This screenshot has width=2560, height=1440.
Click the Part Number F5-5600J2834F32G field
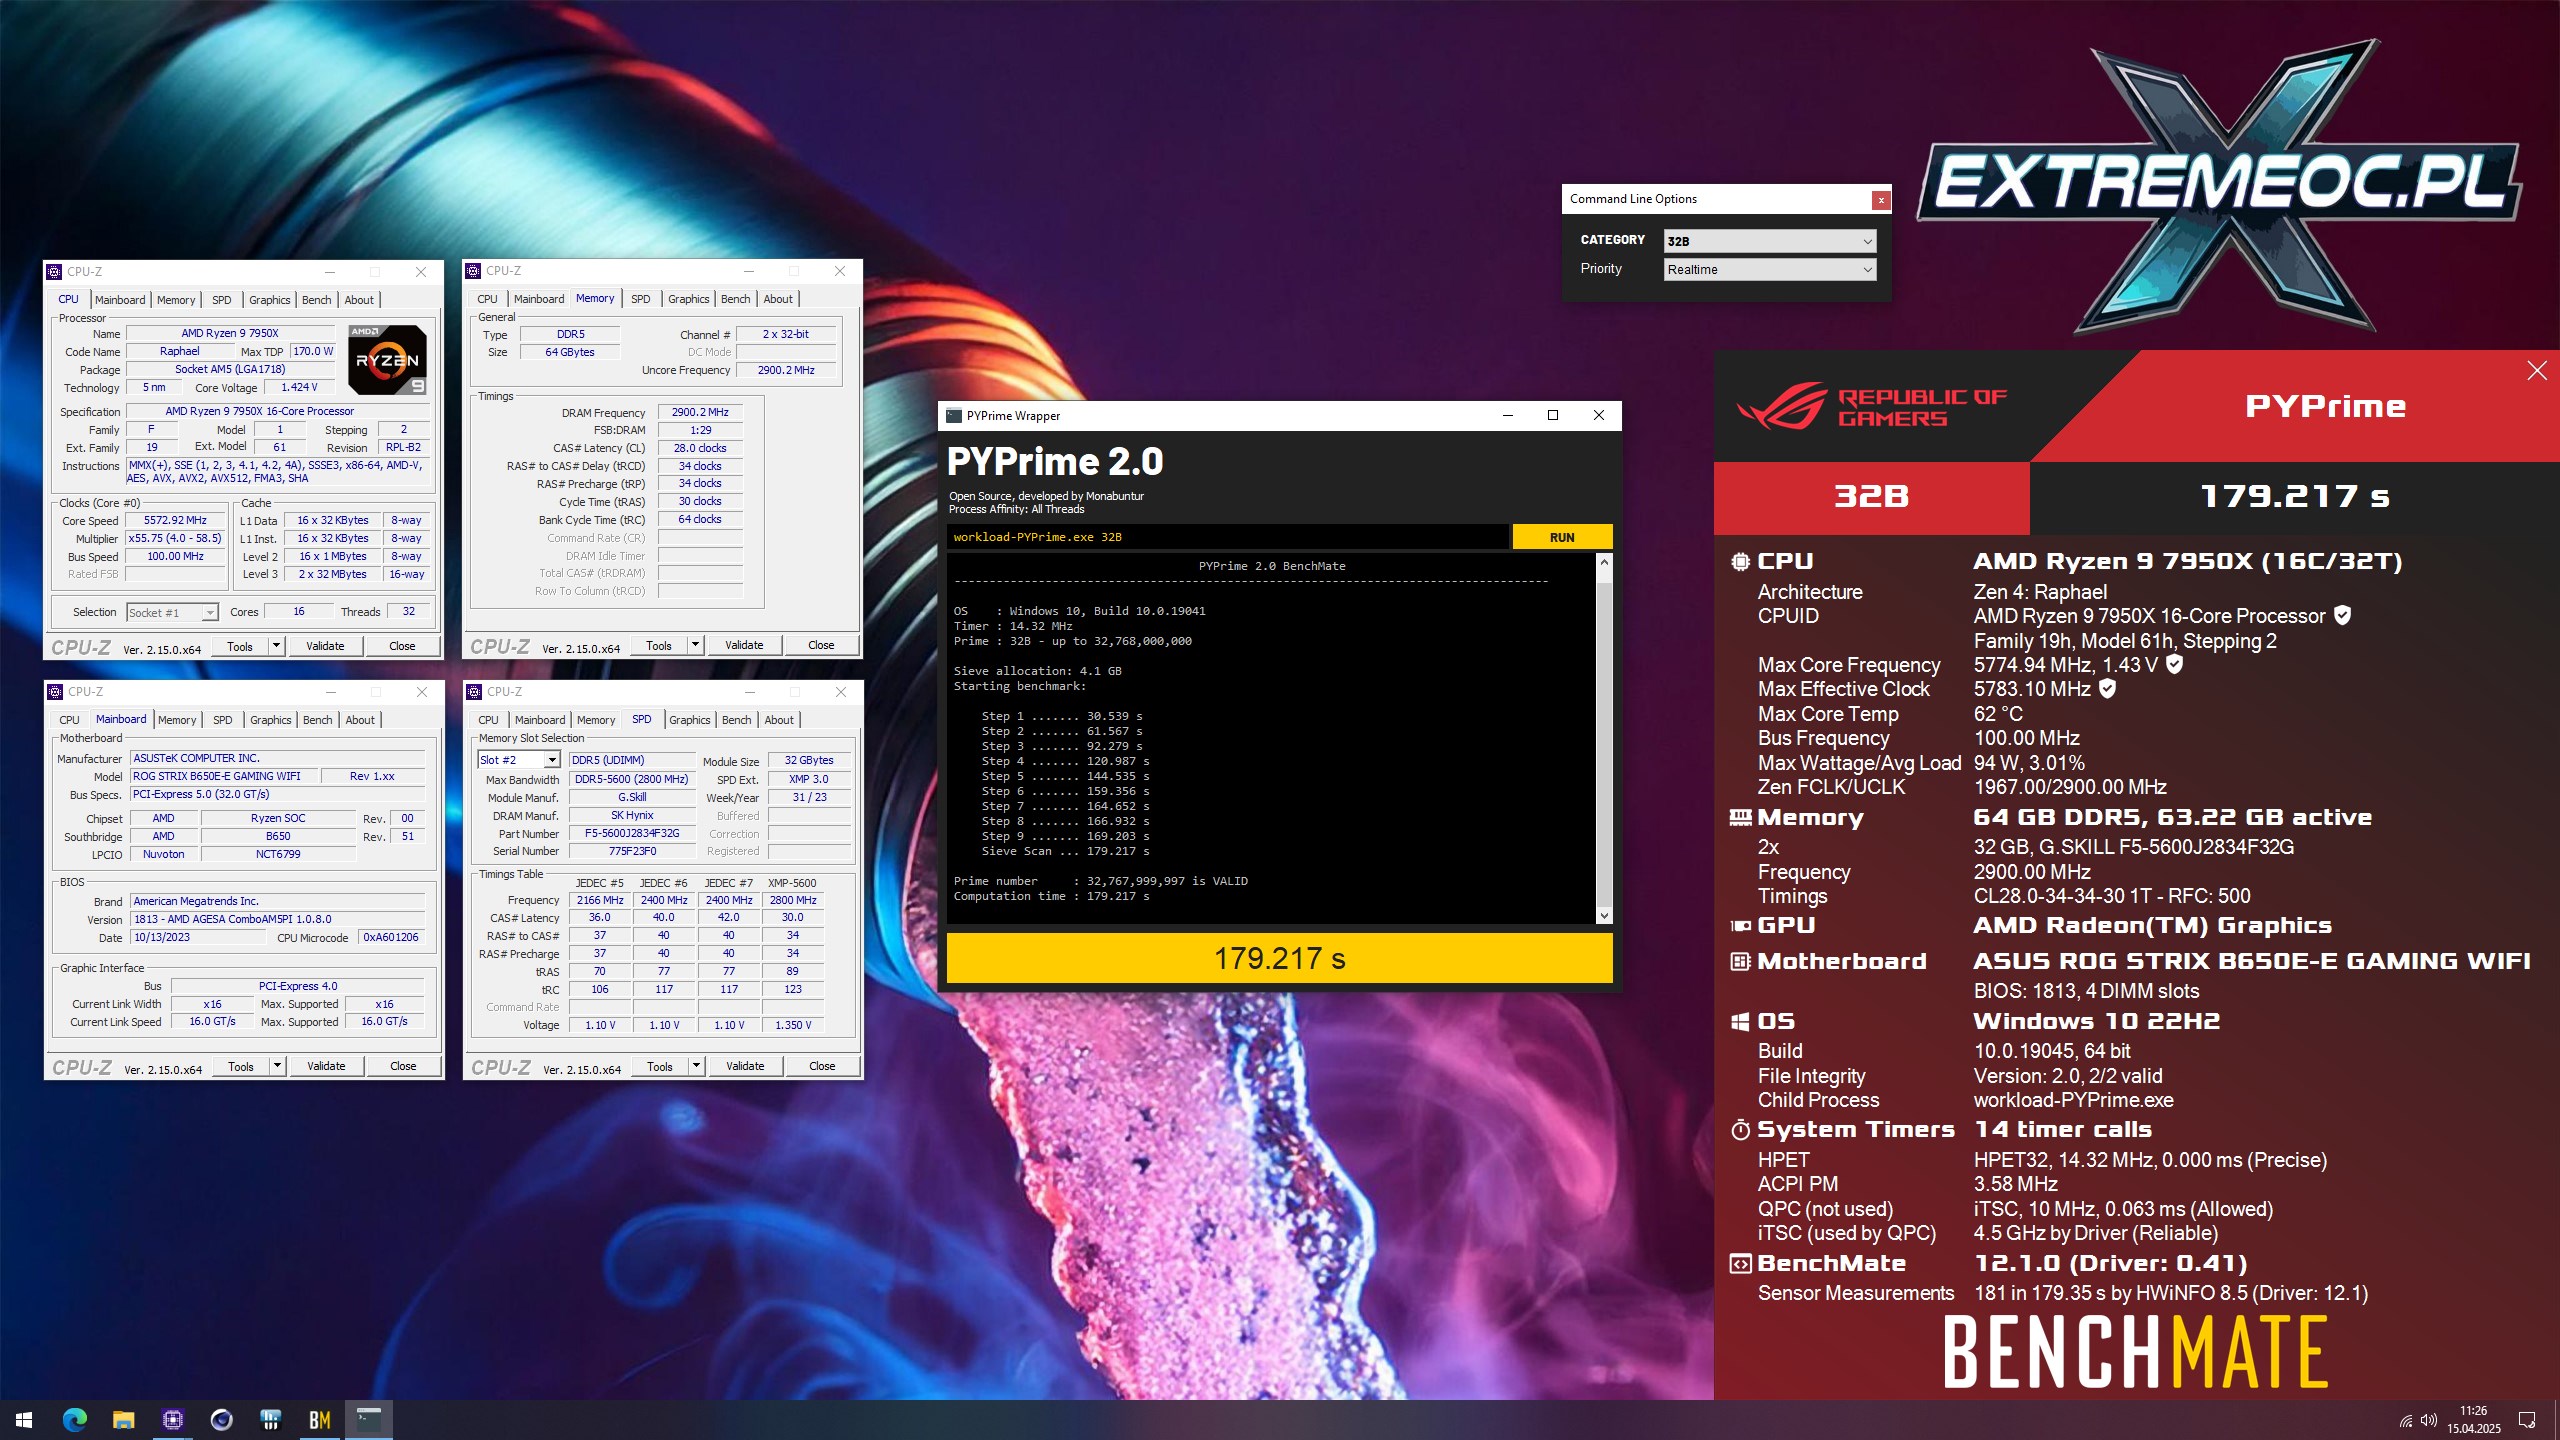632,834
